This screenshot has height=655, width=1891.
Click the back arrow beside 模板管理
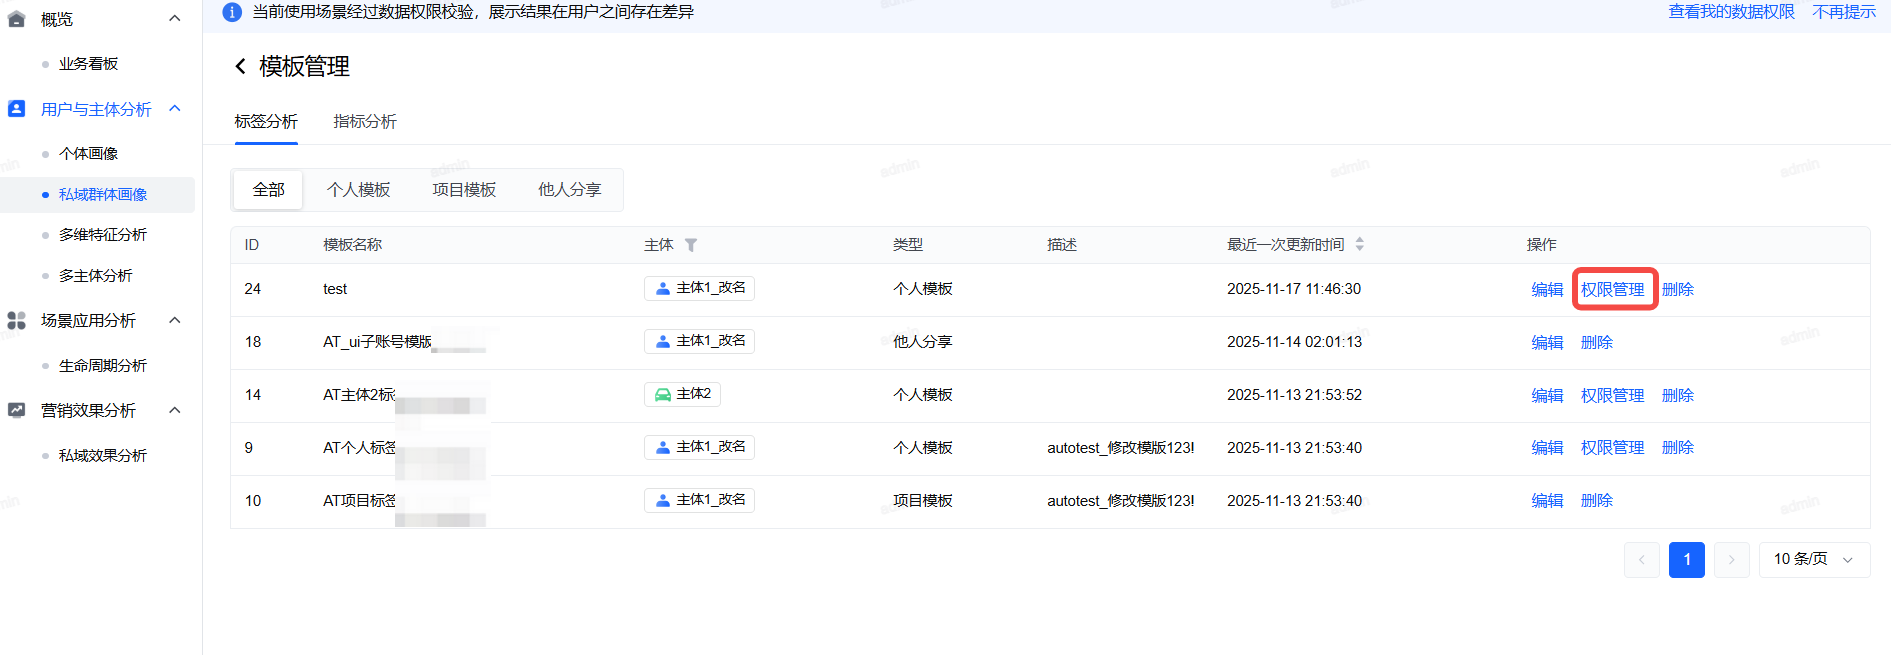tap(240, 67)
